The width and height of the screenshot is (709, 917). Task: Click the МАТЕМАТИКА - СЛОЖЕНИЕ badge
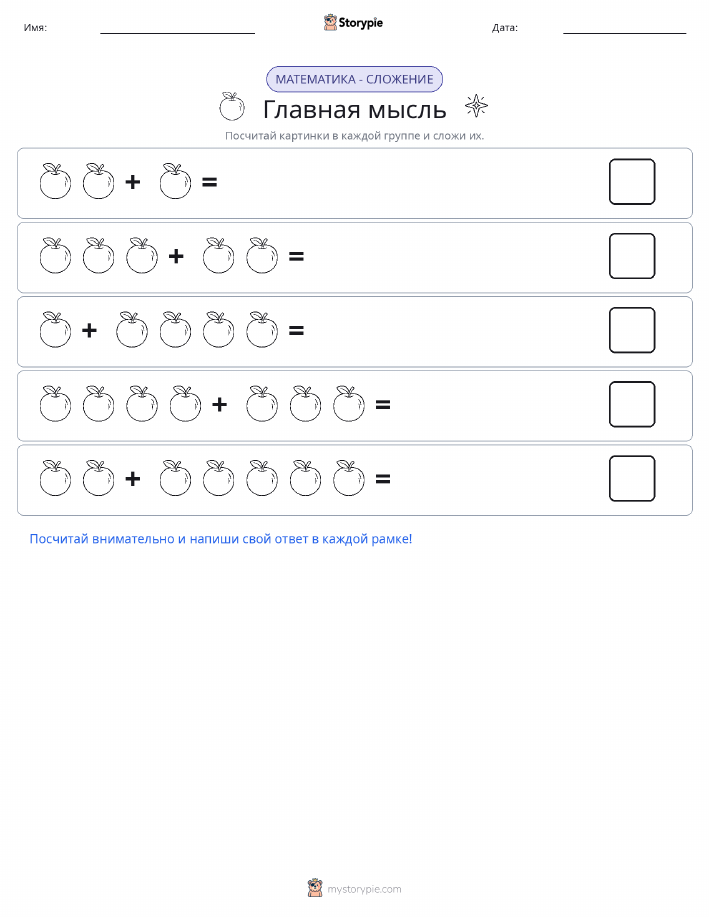(x=354, y=80)
